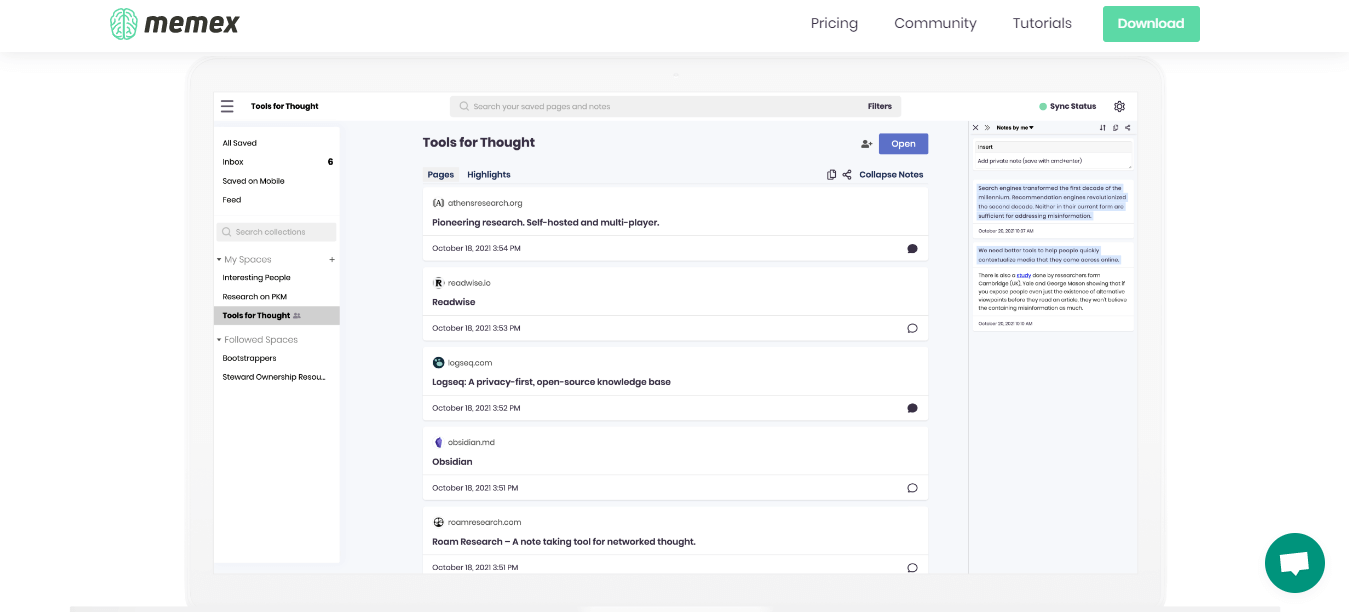Open notes for the athensresearch.org page
Viewport: 1349px width, 612px height.
[912, 248]
